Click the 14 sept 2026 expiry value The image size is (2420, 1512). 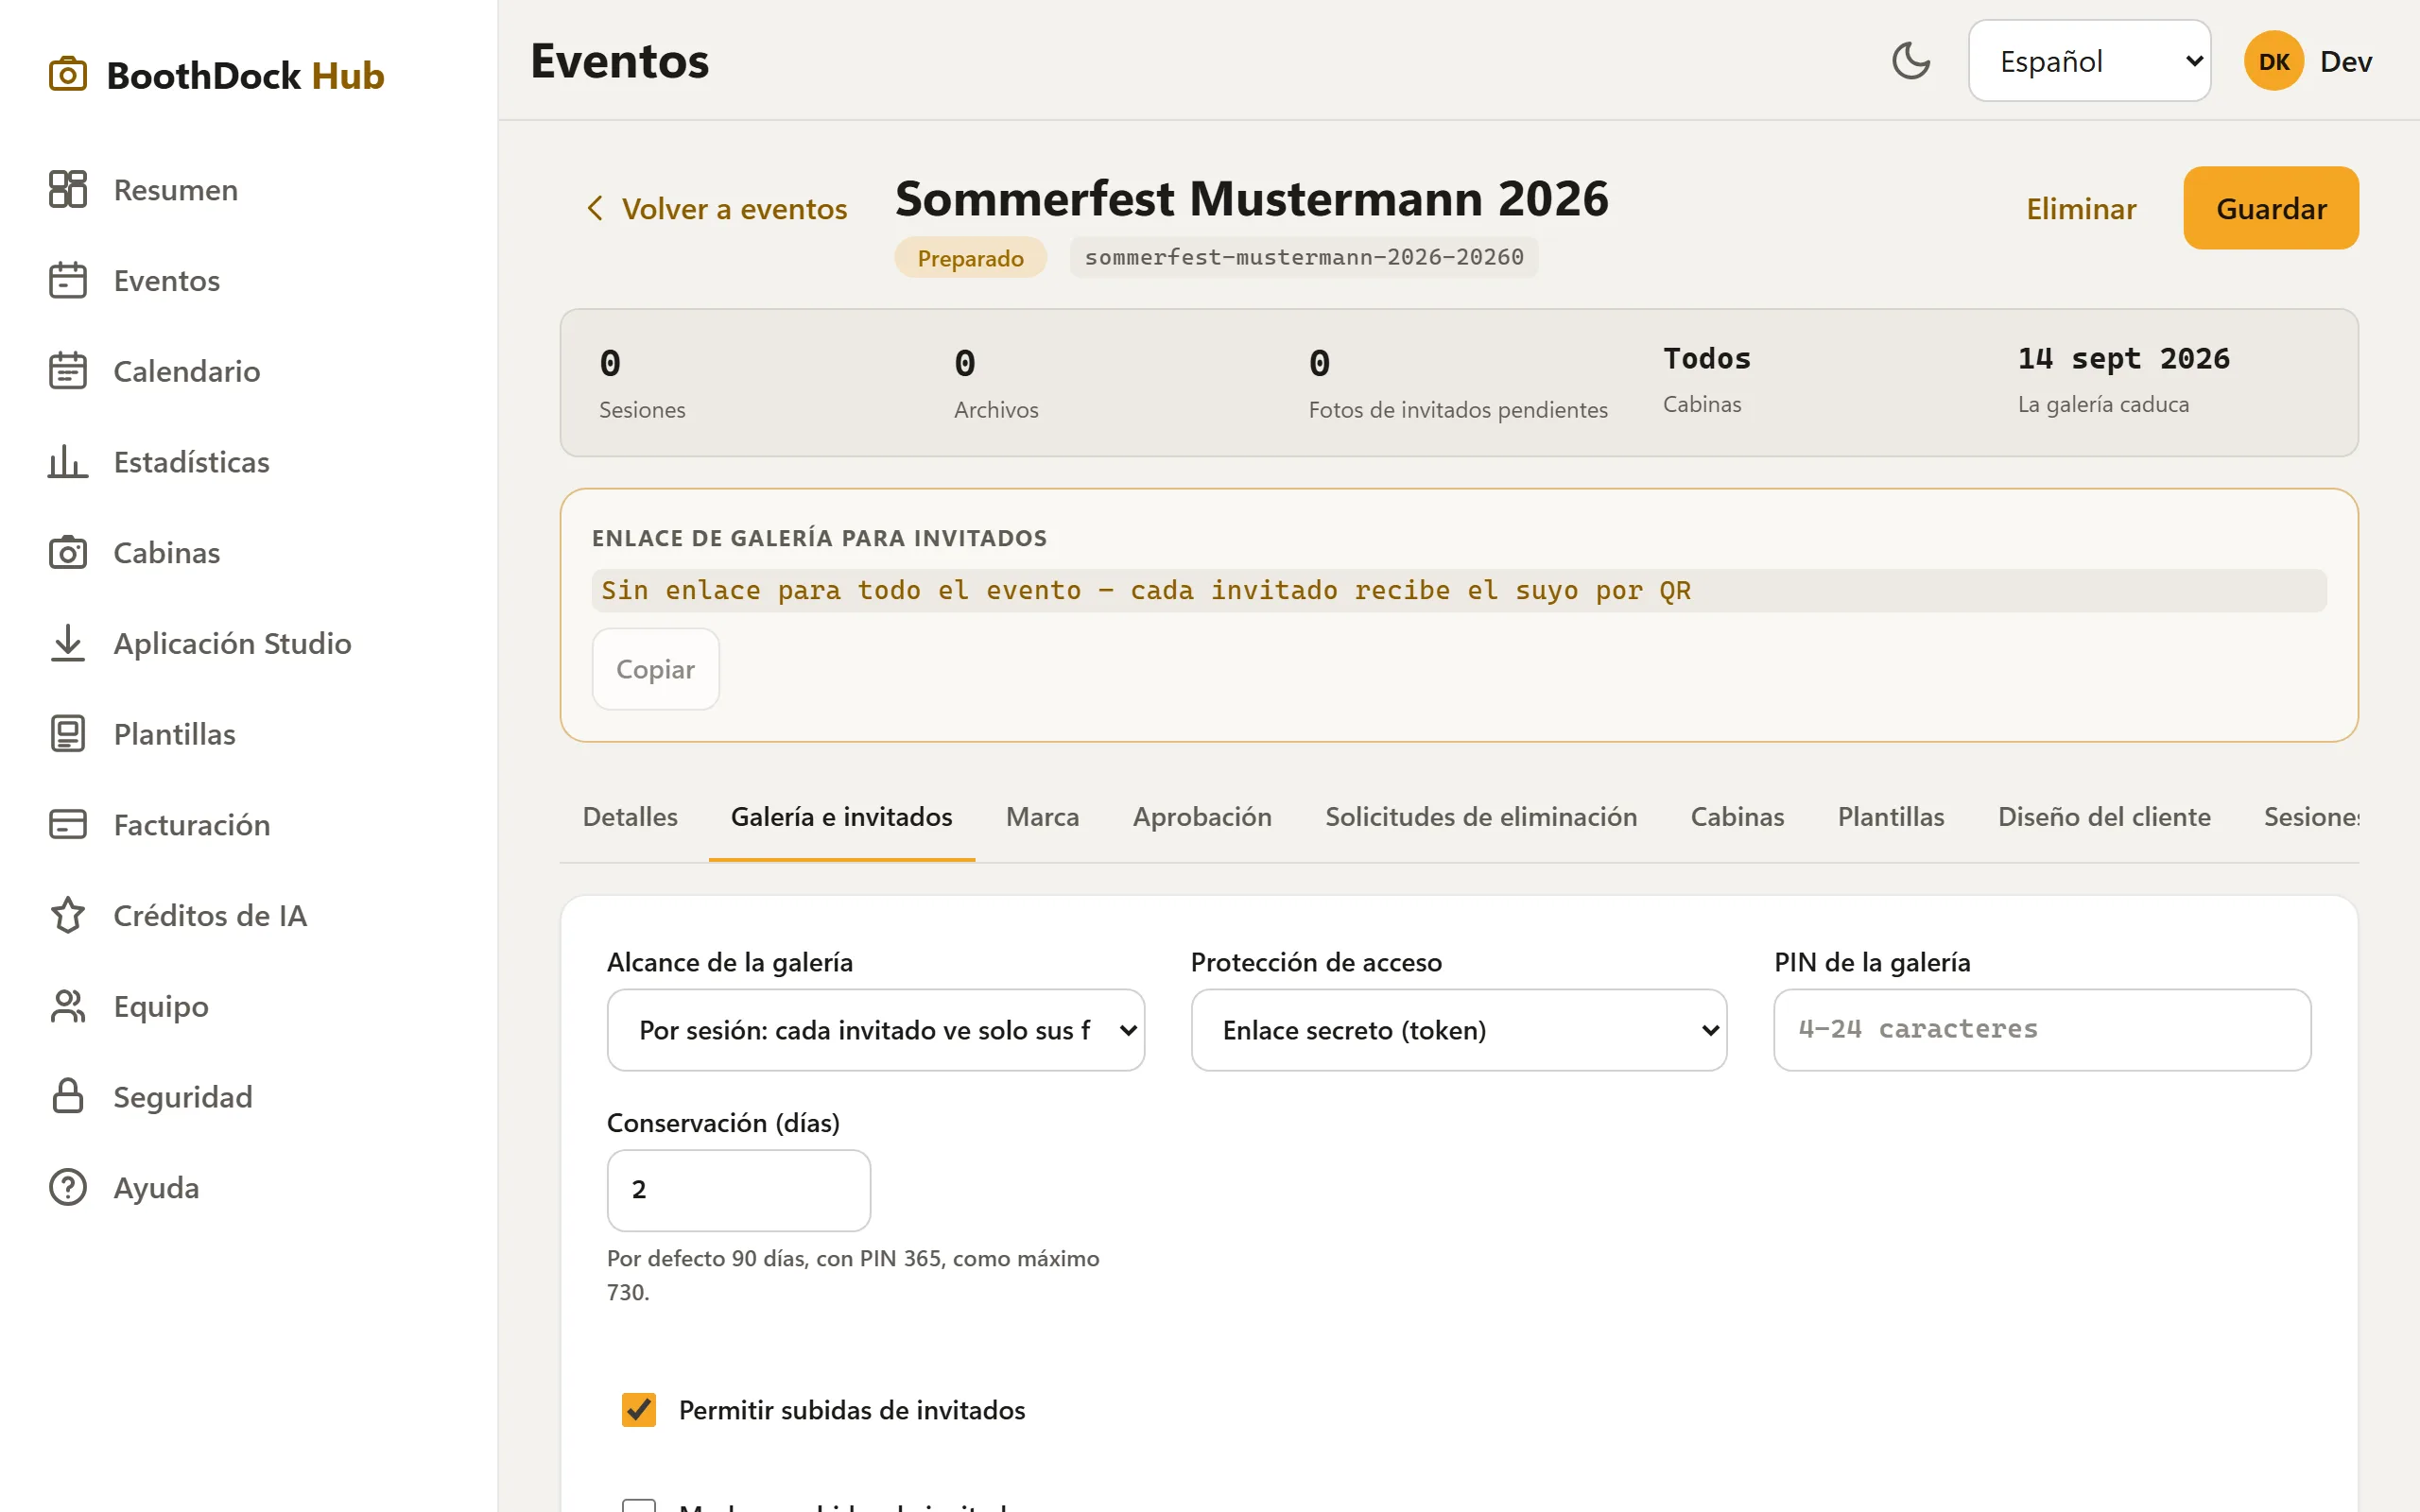point(2123,358)
